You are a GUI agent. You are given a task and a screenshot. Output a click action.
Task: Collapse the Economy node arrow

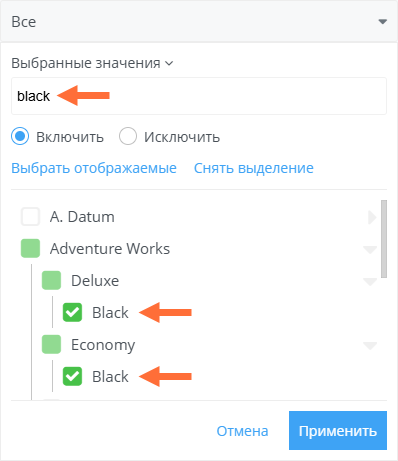pyautogui.click(x=370, y=346)
